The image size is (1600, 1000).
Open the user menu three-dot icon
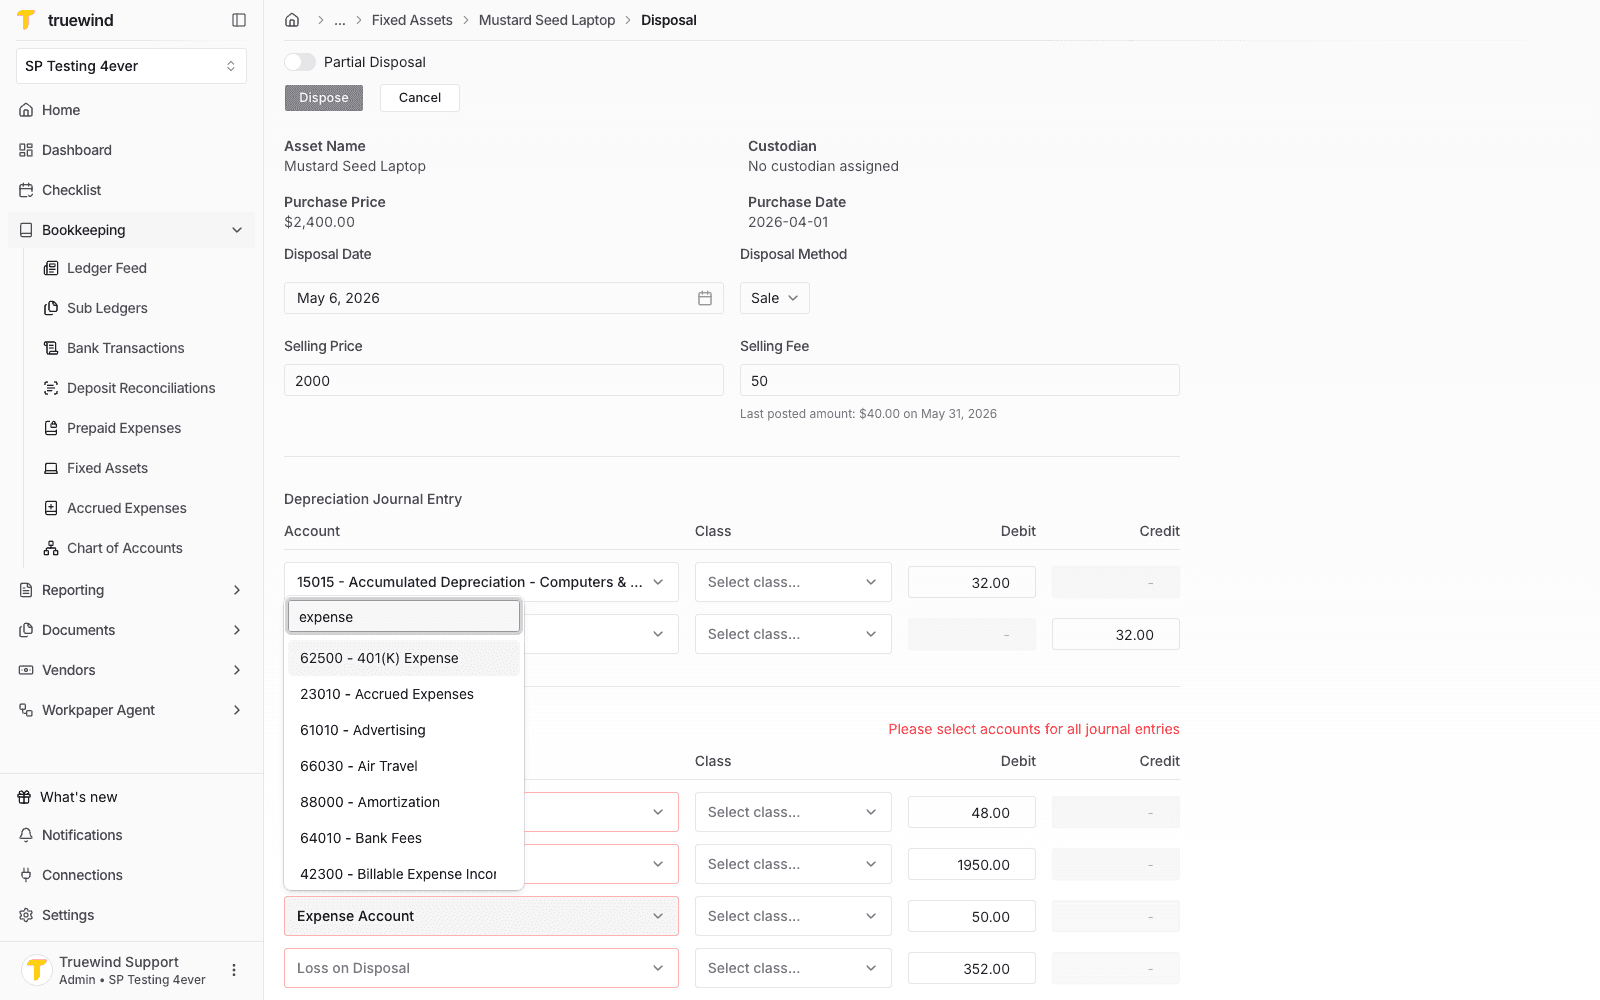[x=234, y=970]
